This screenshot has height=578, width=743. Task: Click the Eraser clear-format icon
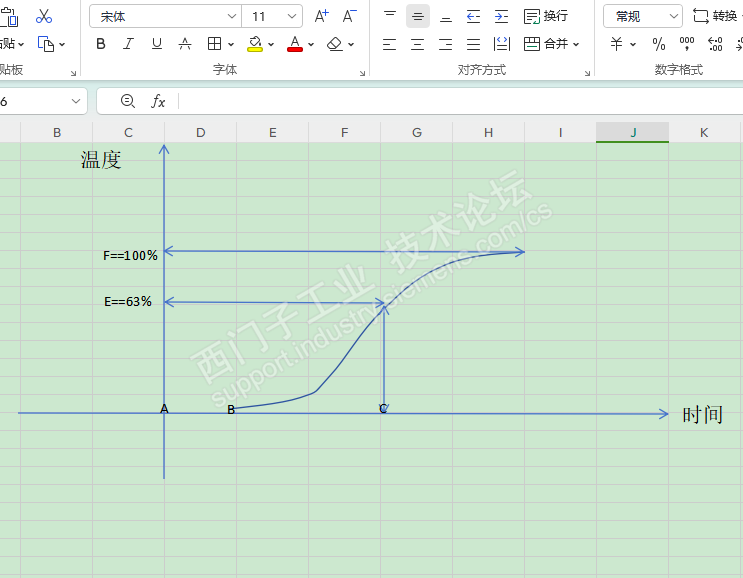click(x=335, y=44)
